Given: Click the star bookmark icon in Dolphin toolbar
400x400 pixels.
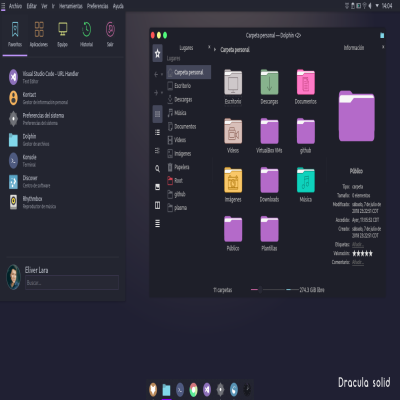Looking at the screenshot, I should pos(157,53).
